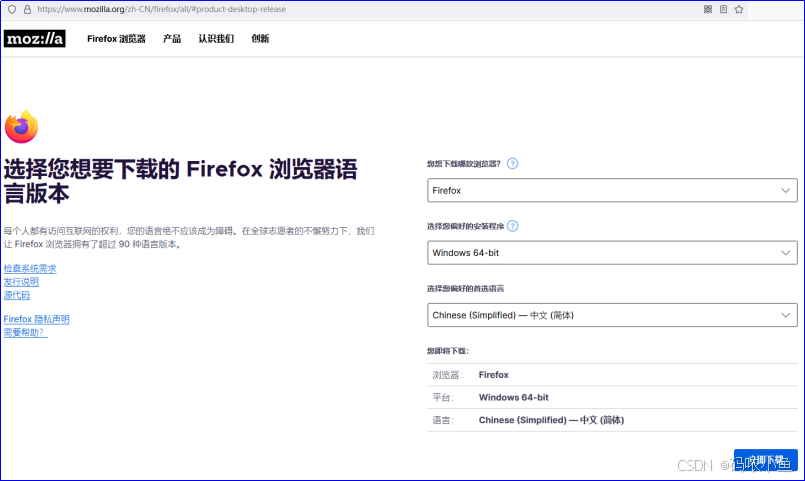Open the Firefox 浏览器 menu
Screen dimensions: 805x481
[116, 39]
